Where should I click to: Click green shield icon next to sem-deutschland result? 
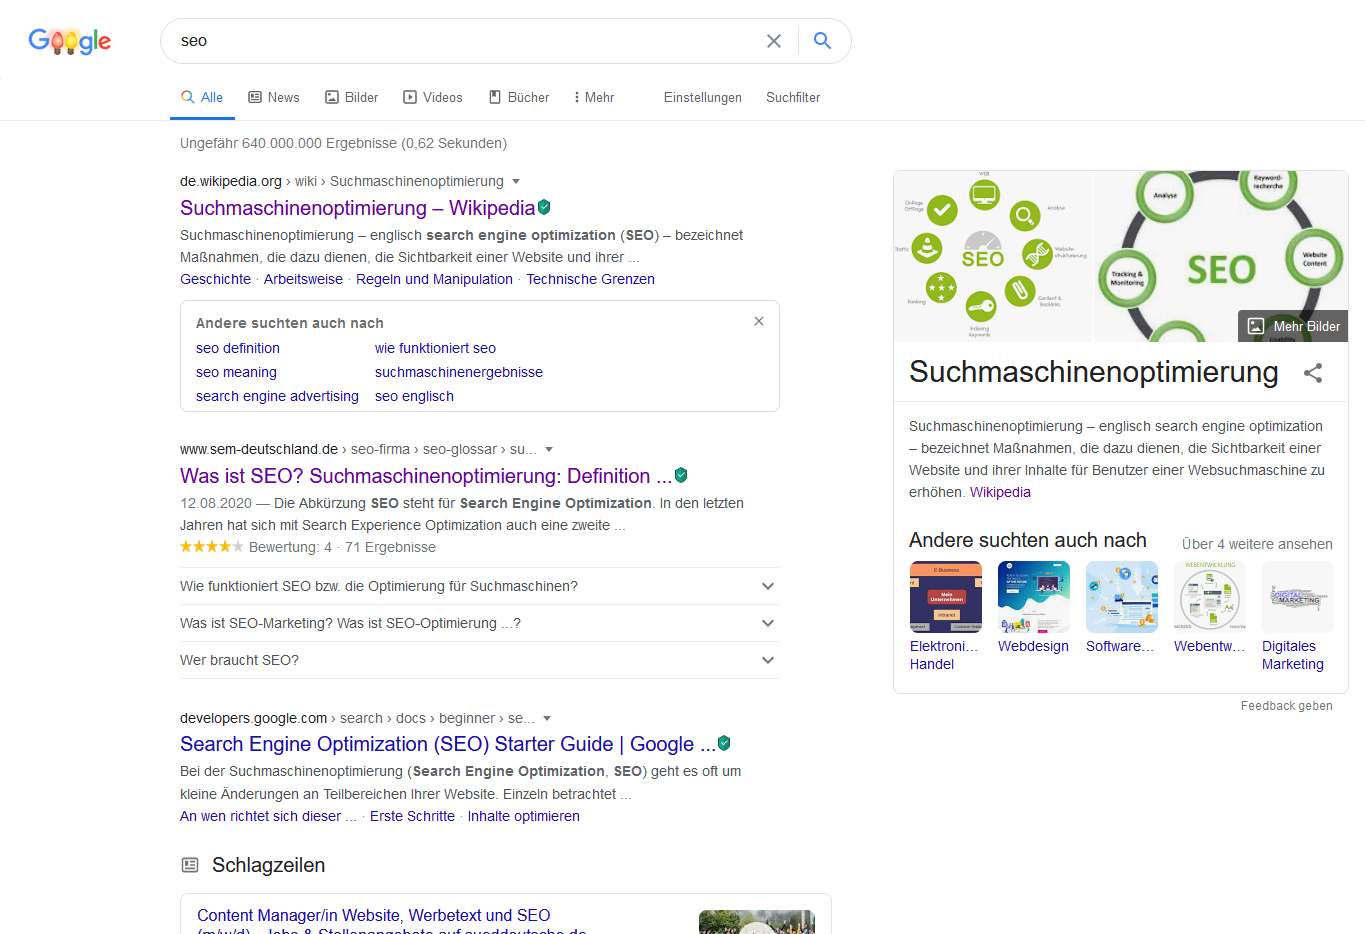[x=681, y=475]
